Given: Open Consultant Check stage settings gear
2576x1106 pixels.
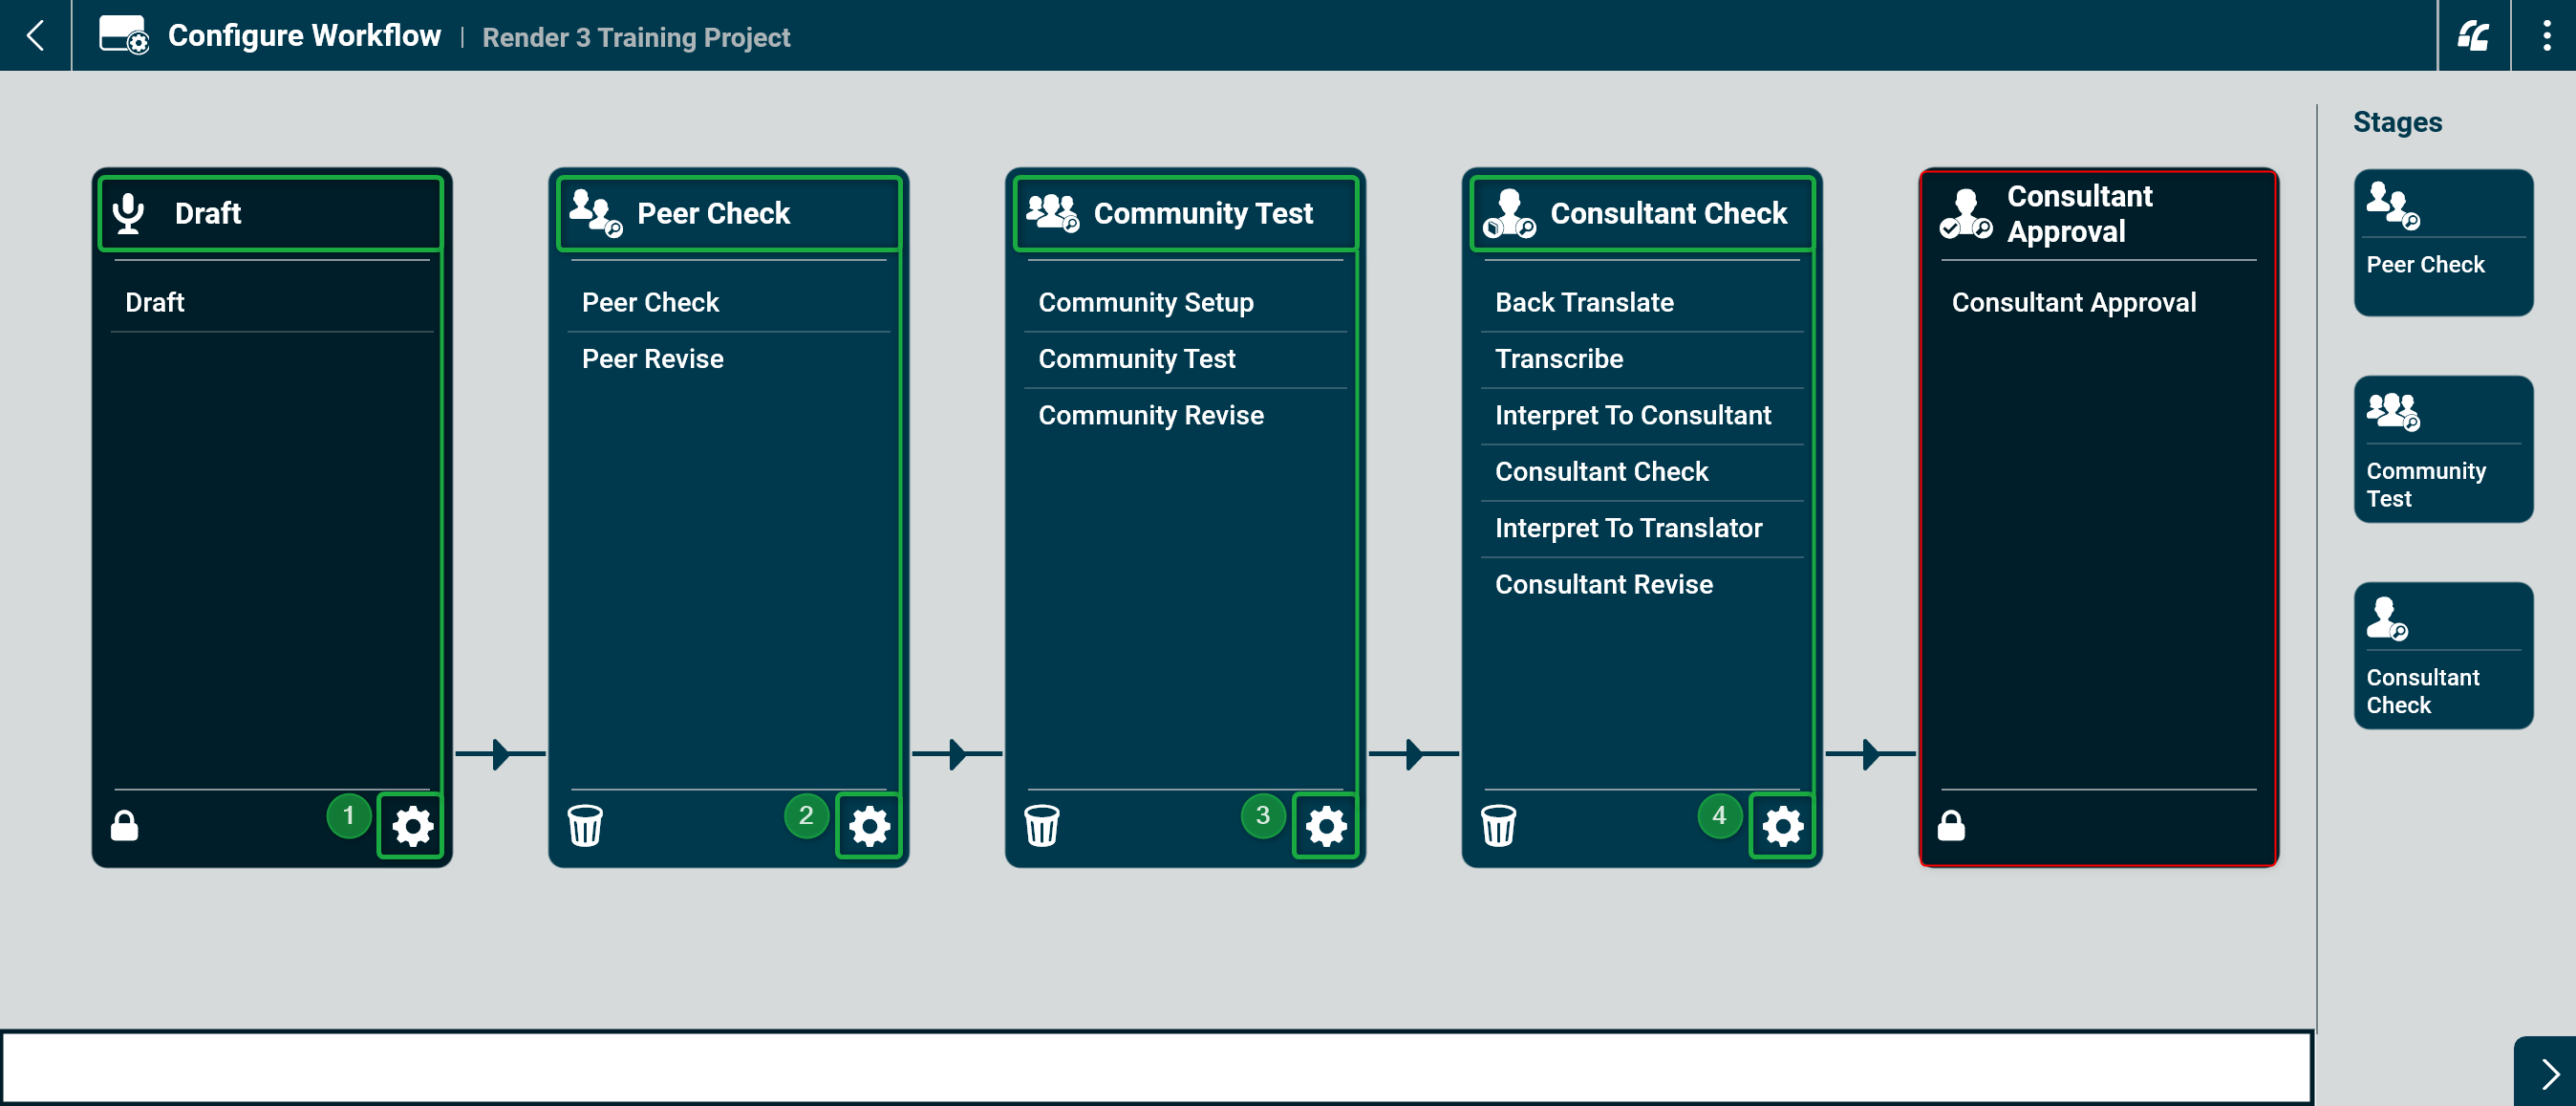Looking at the screenshot, I should point(1781,826).
